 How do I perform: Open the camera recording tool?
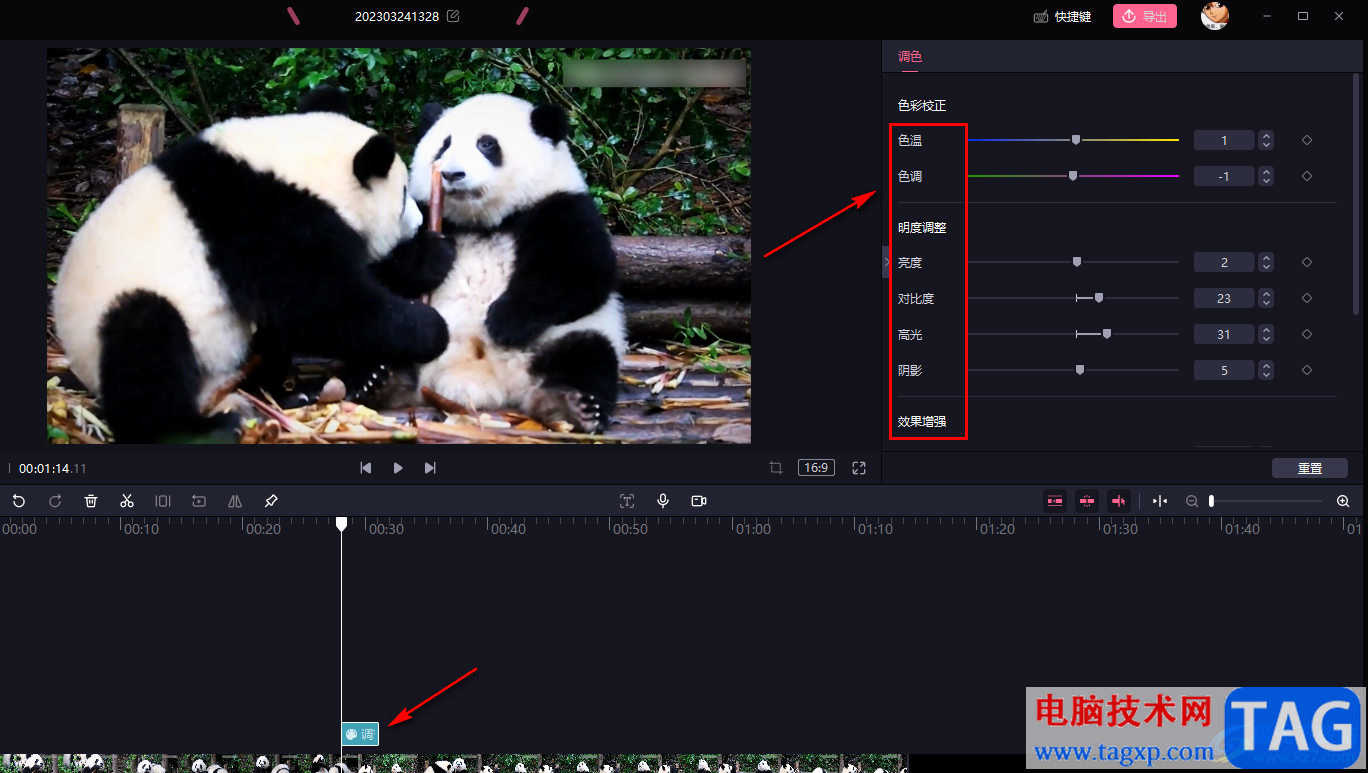pos(699,501)
